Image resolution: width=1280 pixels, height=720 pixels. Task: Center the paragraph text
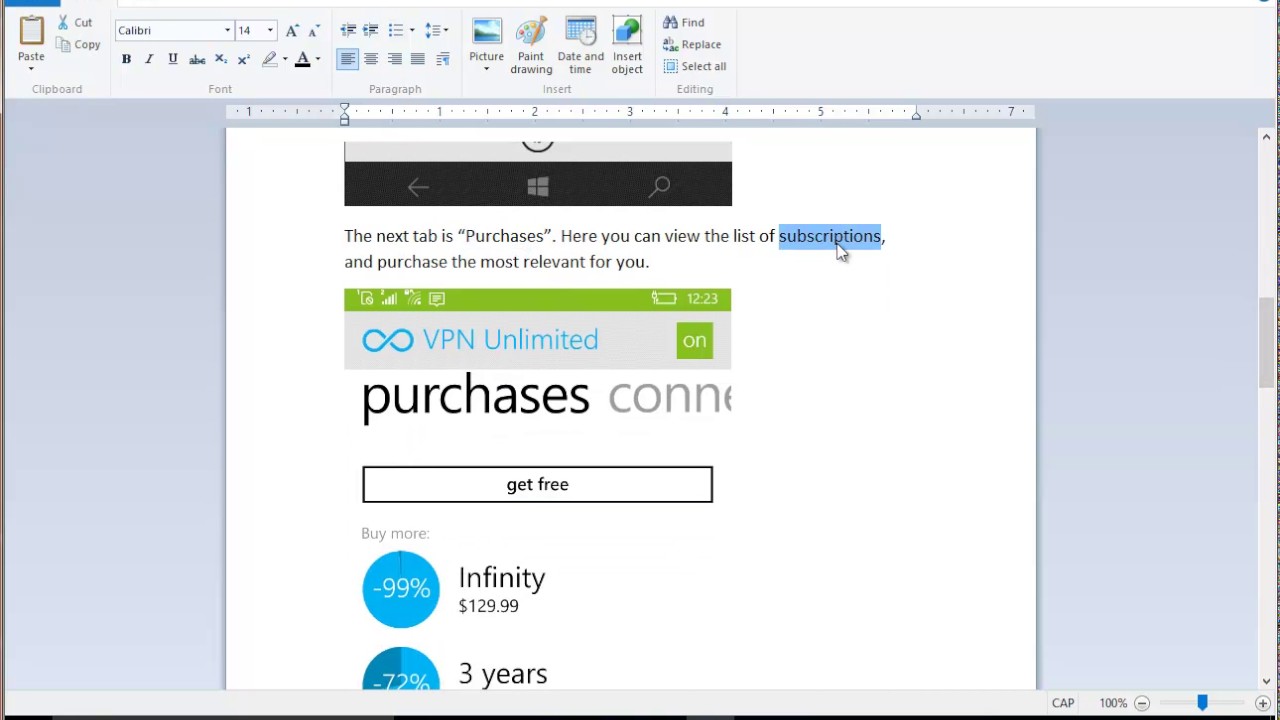tap(371, 59)
